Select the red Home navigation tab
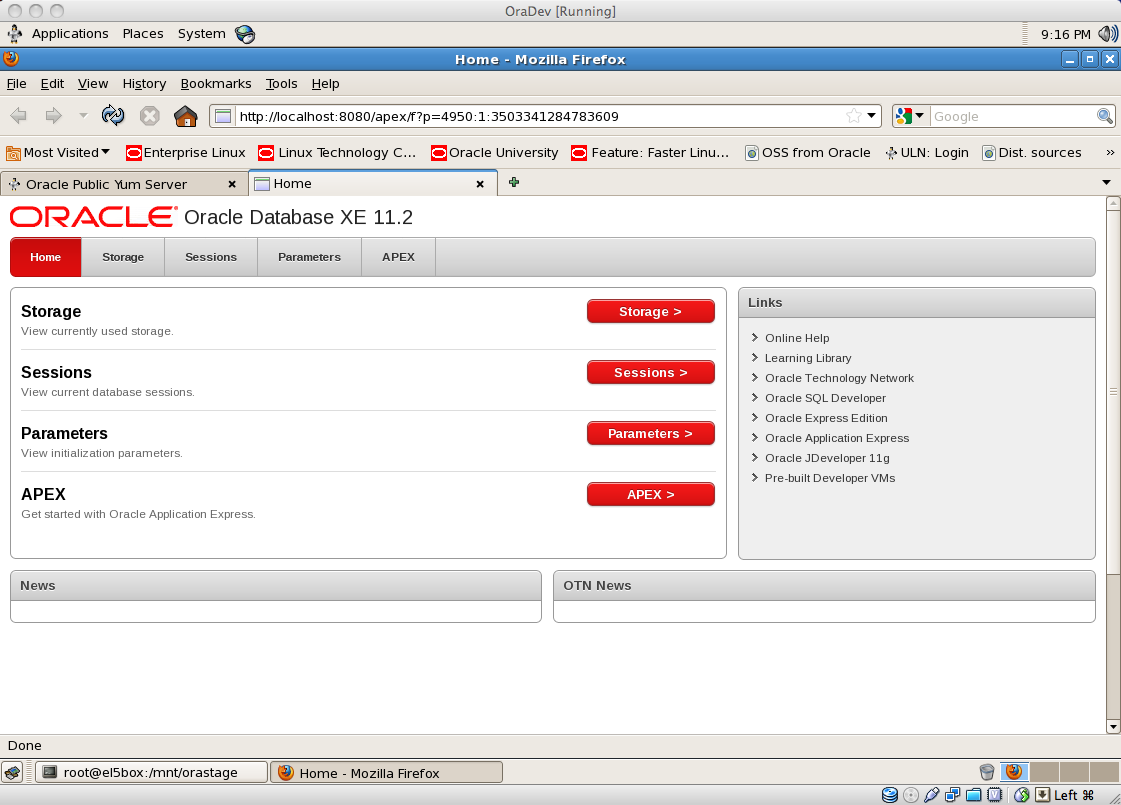 [46, 257]
